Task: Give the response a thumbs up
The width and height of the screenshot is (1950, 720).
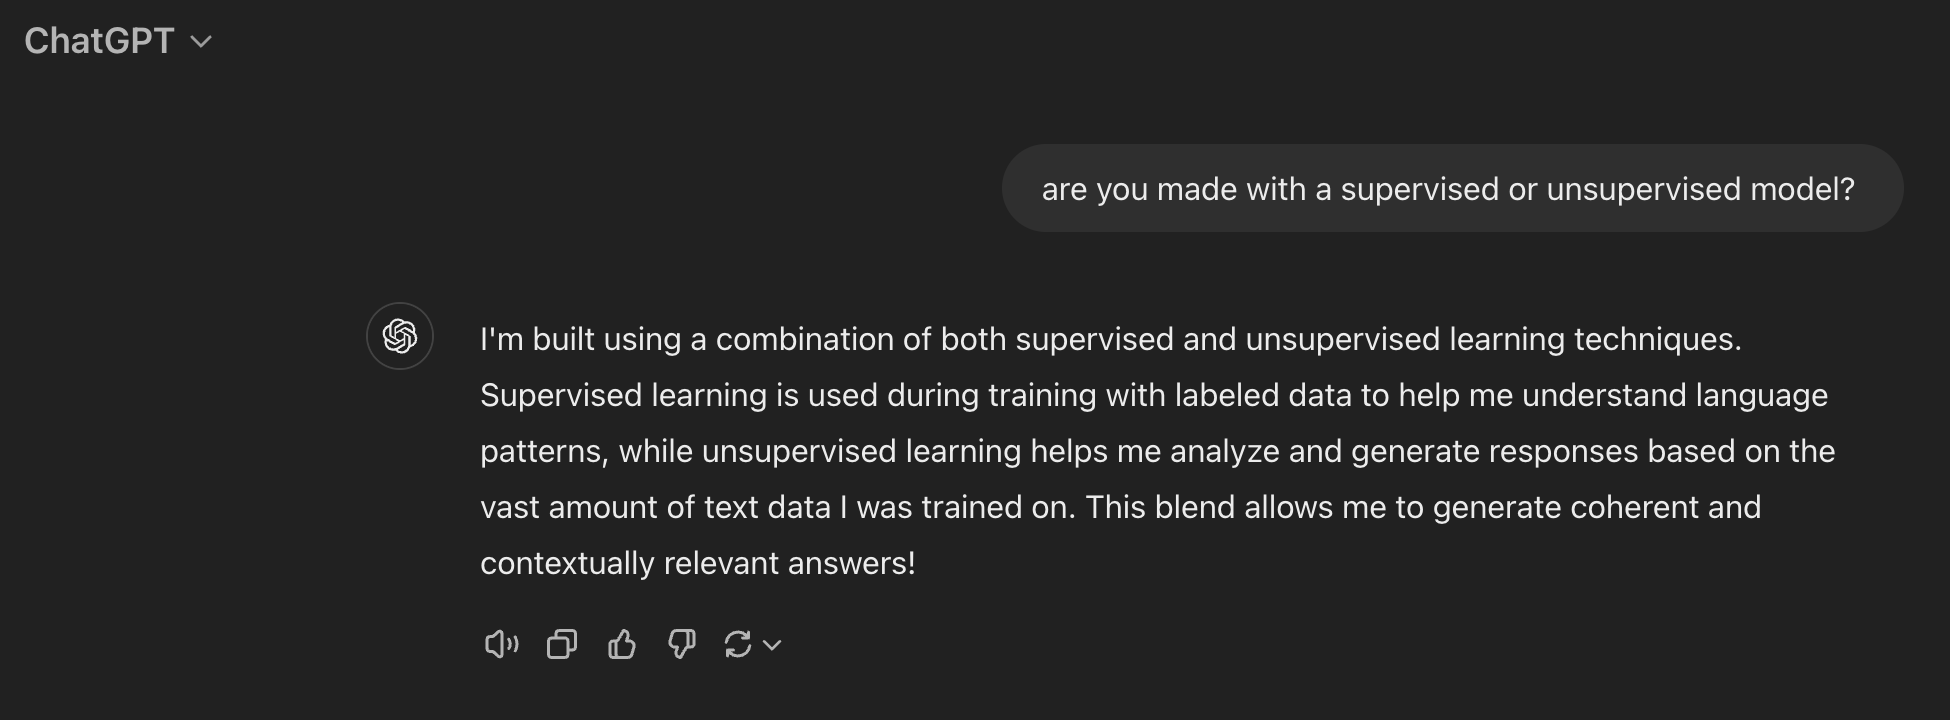Action: (x=622, y=645)
